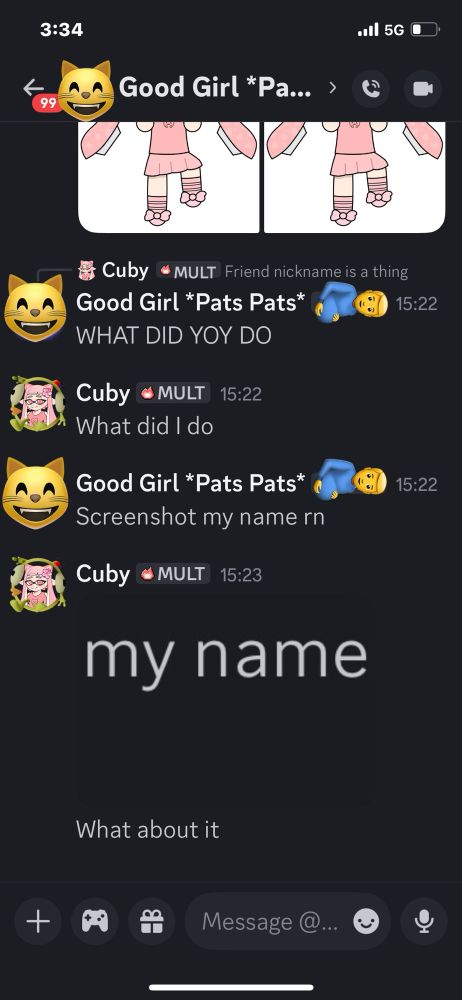Tap Cuby's avatar next to 'What did I do'

(x=38, y=404)
